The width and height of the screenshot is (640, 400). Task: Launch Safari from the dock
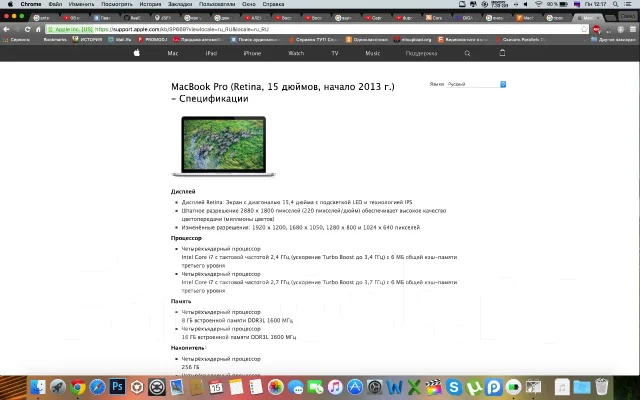(98, 387)
